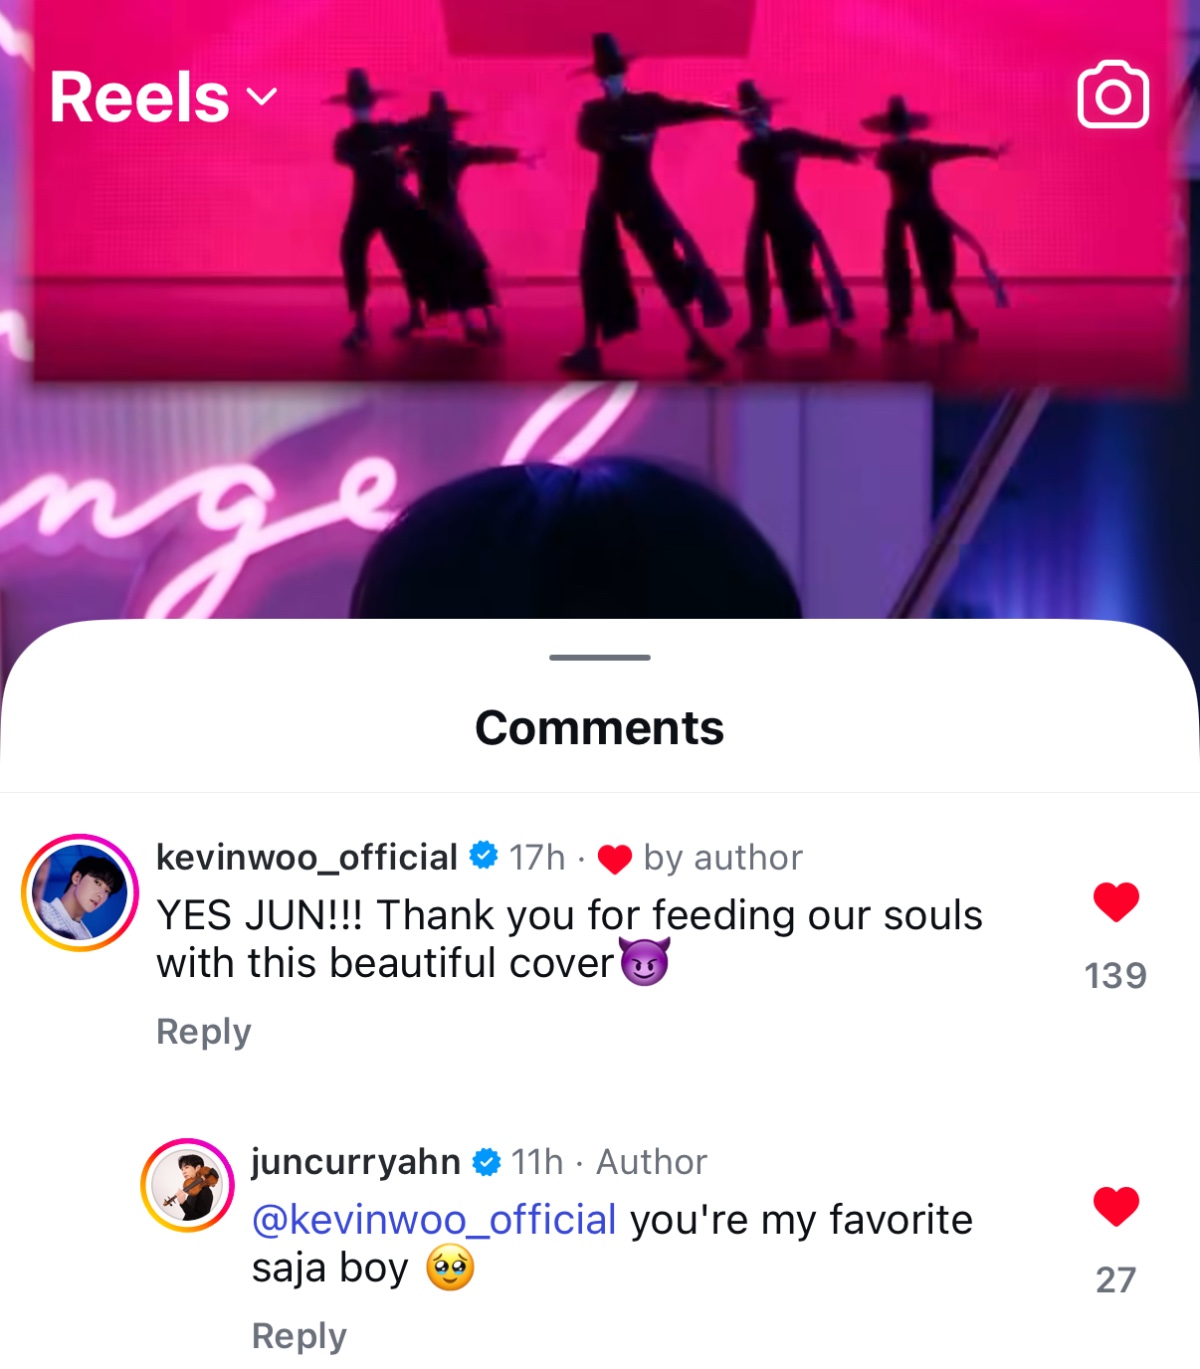Reply to kevinwoo_official's comment
The image size is (1200, 1369).
coord(203,1031)
